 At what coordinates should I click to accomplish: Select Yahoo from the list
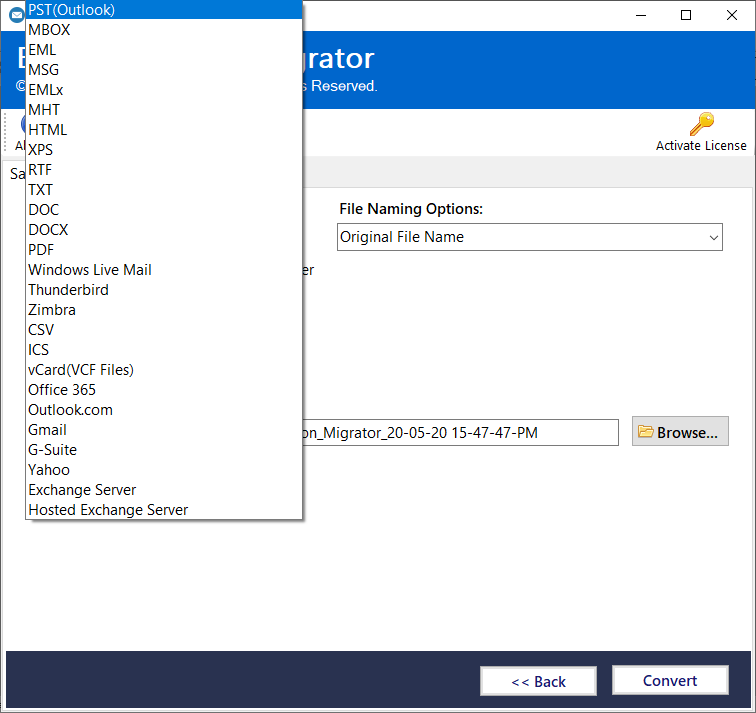tap(164, 470)
